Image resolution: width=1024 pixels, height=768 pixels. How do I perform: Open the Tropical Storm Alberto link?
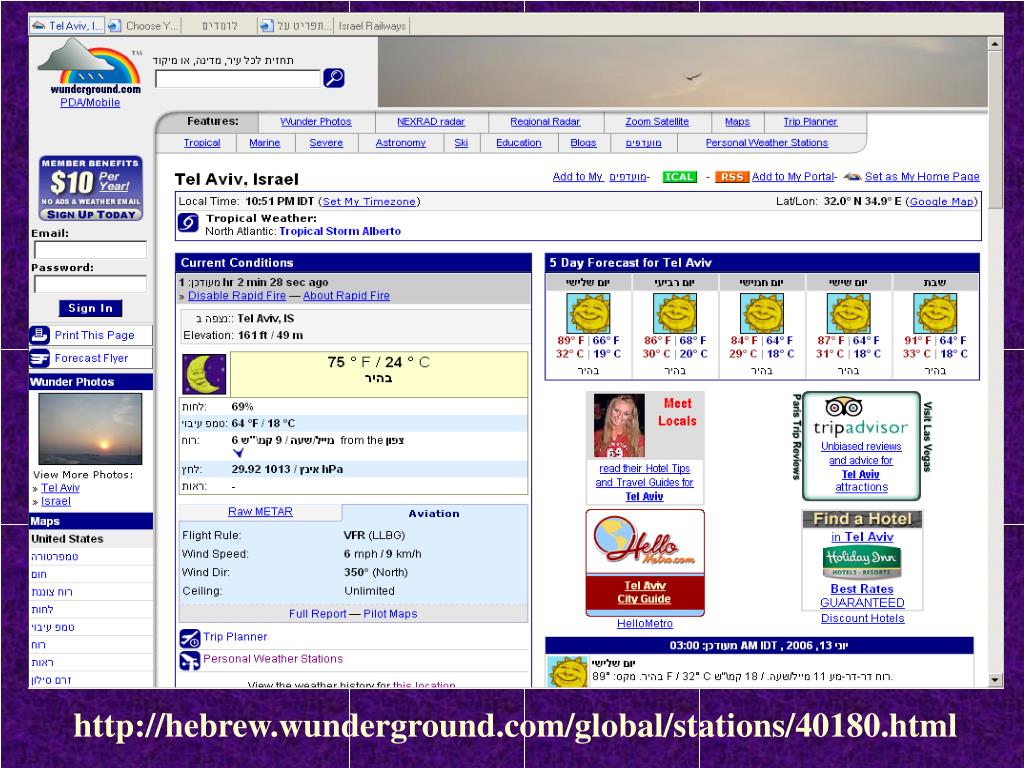pos(340,231)
